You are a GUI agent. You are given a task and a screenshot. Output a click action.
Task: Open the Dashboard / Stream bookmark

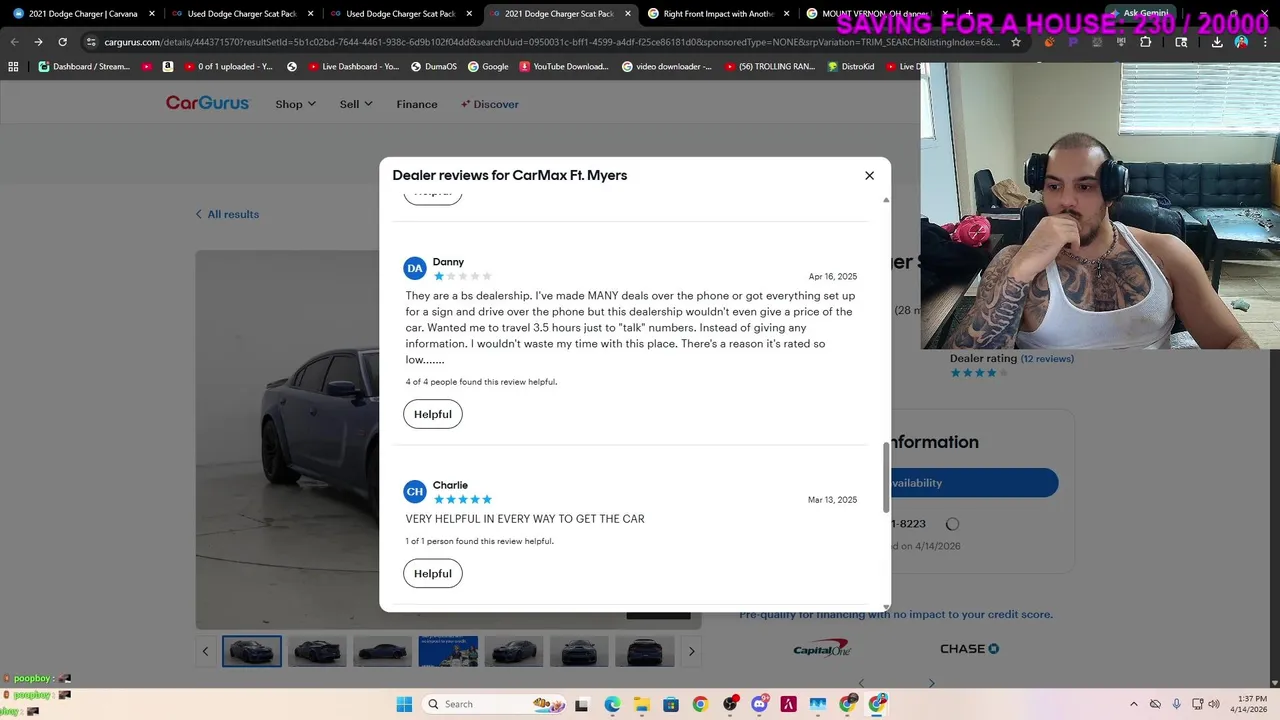(84, 66)
